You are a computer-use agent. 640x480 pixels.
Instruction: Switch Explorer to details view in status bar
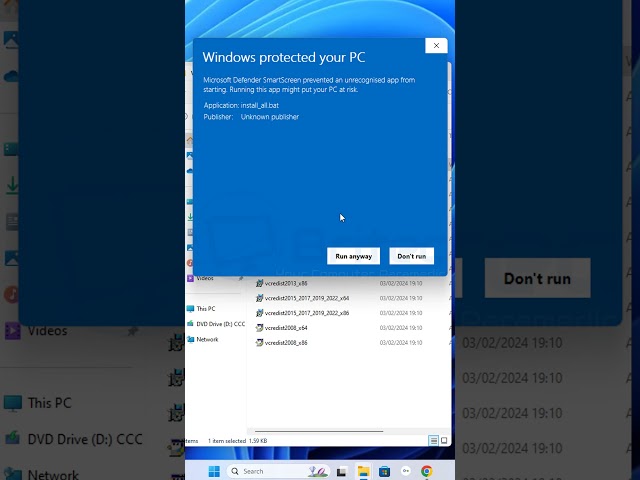(433, 440)
